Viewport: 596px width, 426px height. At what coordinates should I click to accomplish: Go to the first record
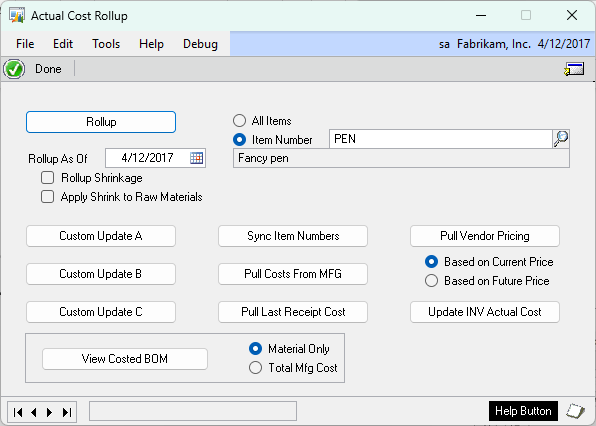[x=17, y=412]
